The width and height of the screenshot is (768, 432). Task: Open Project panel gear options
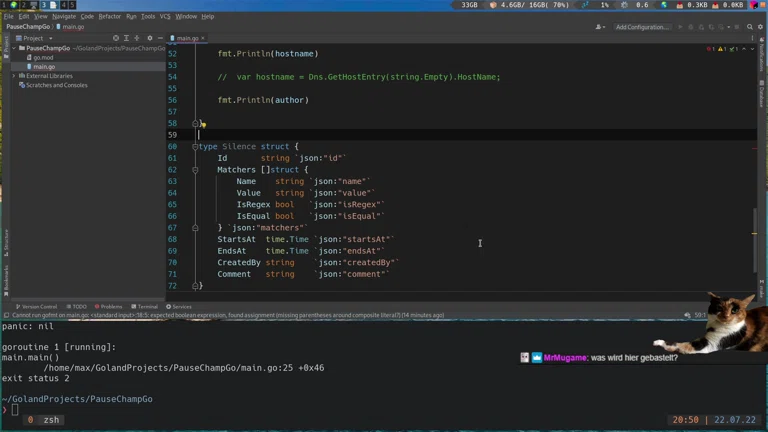[x=150, y=38]
